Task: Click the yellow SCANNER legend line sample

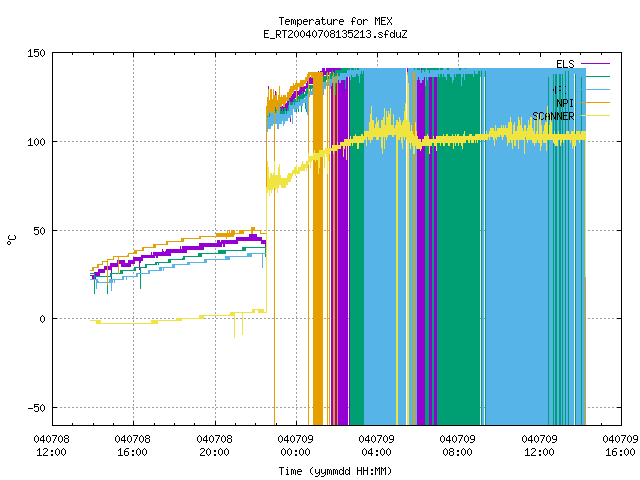Action: (595, 116)
